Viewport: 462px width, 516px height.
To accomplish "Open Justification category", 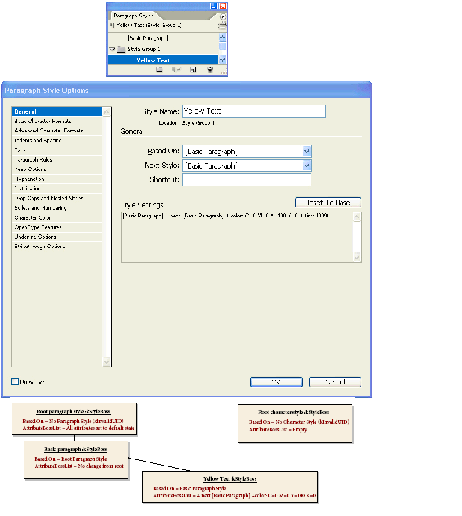I will [27, 188].
